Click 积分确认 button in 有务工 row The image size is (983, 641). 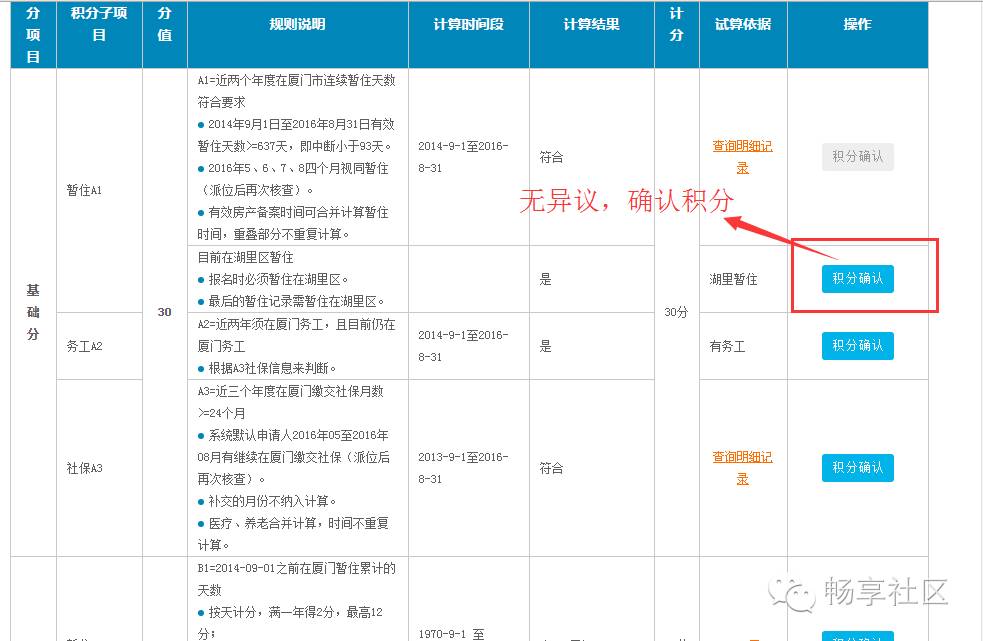click(858, 346)
